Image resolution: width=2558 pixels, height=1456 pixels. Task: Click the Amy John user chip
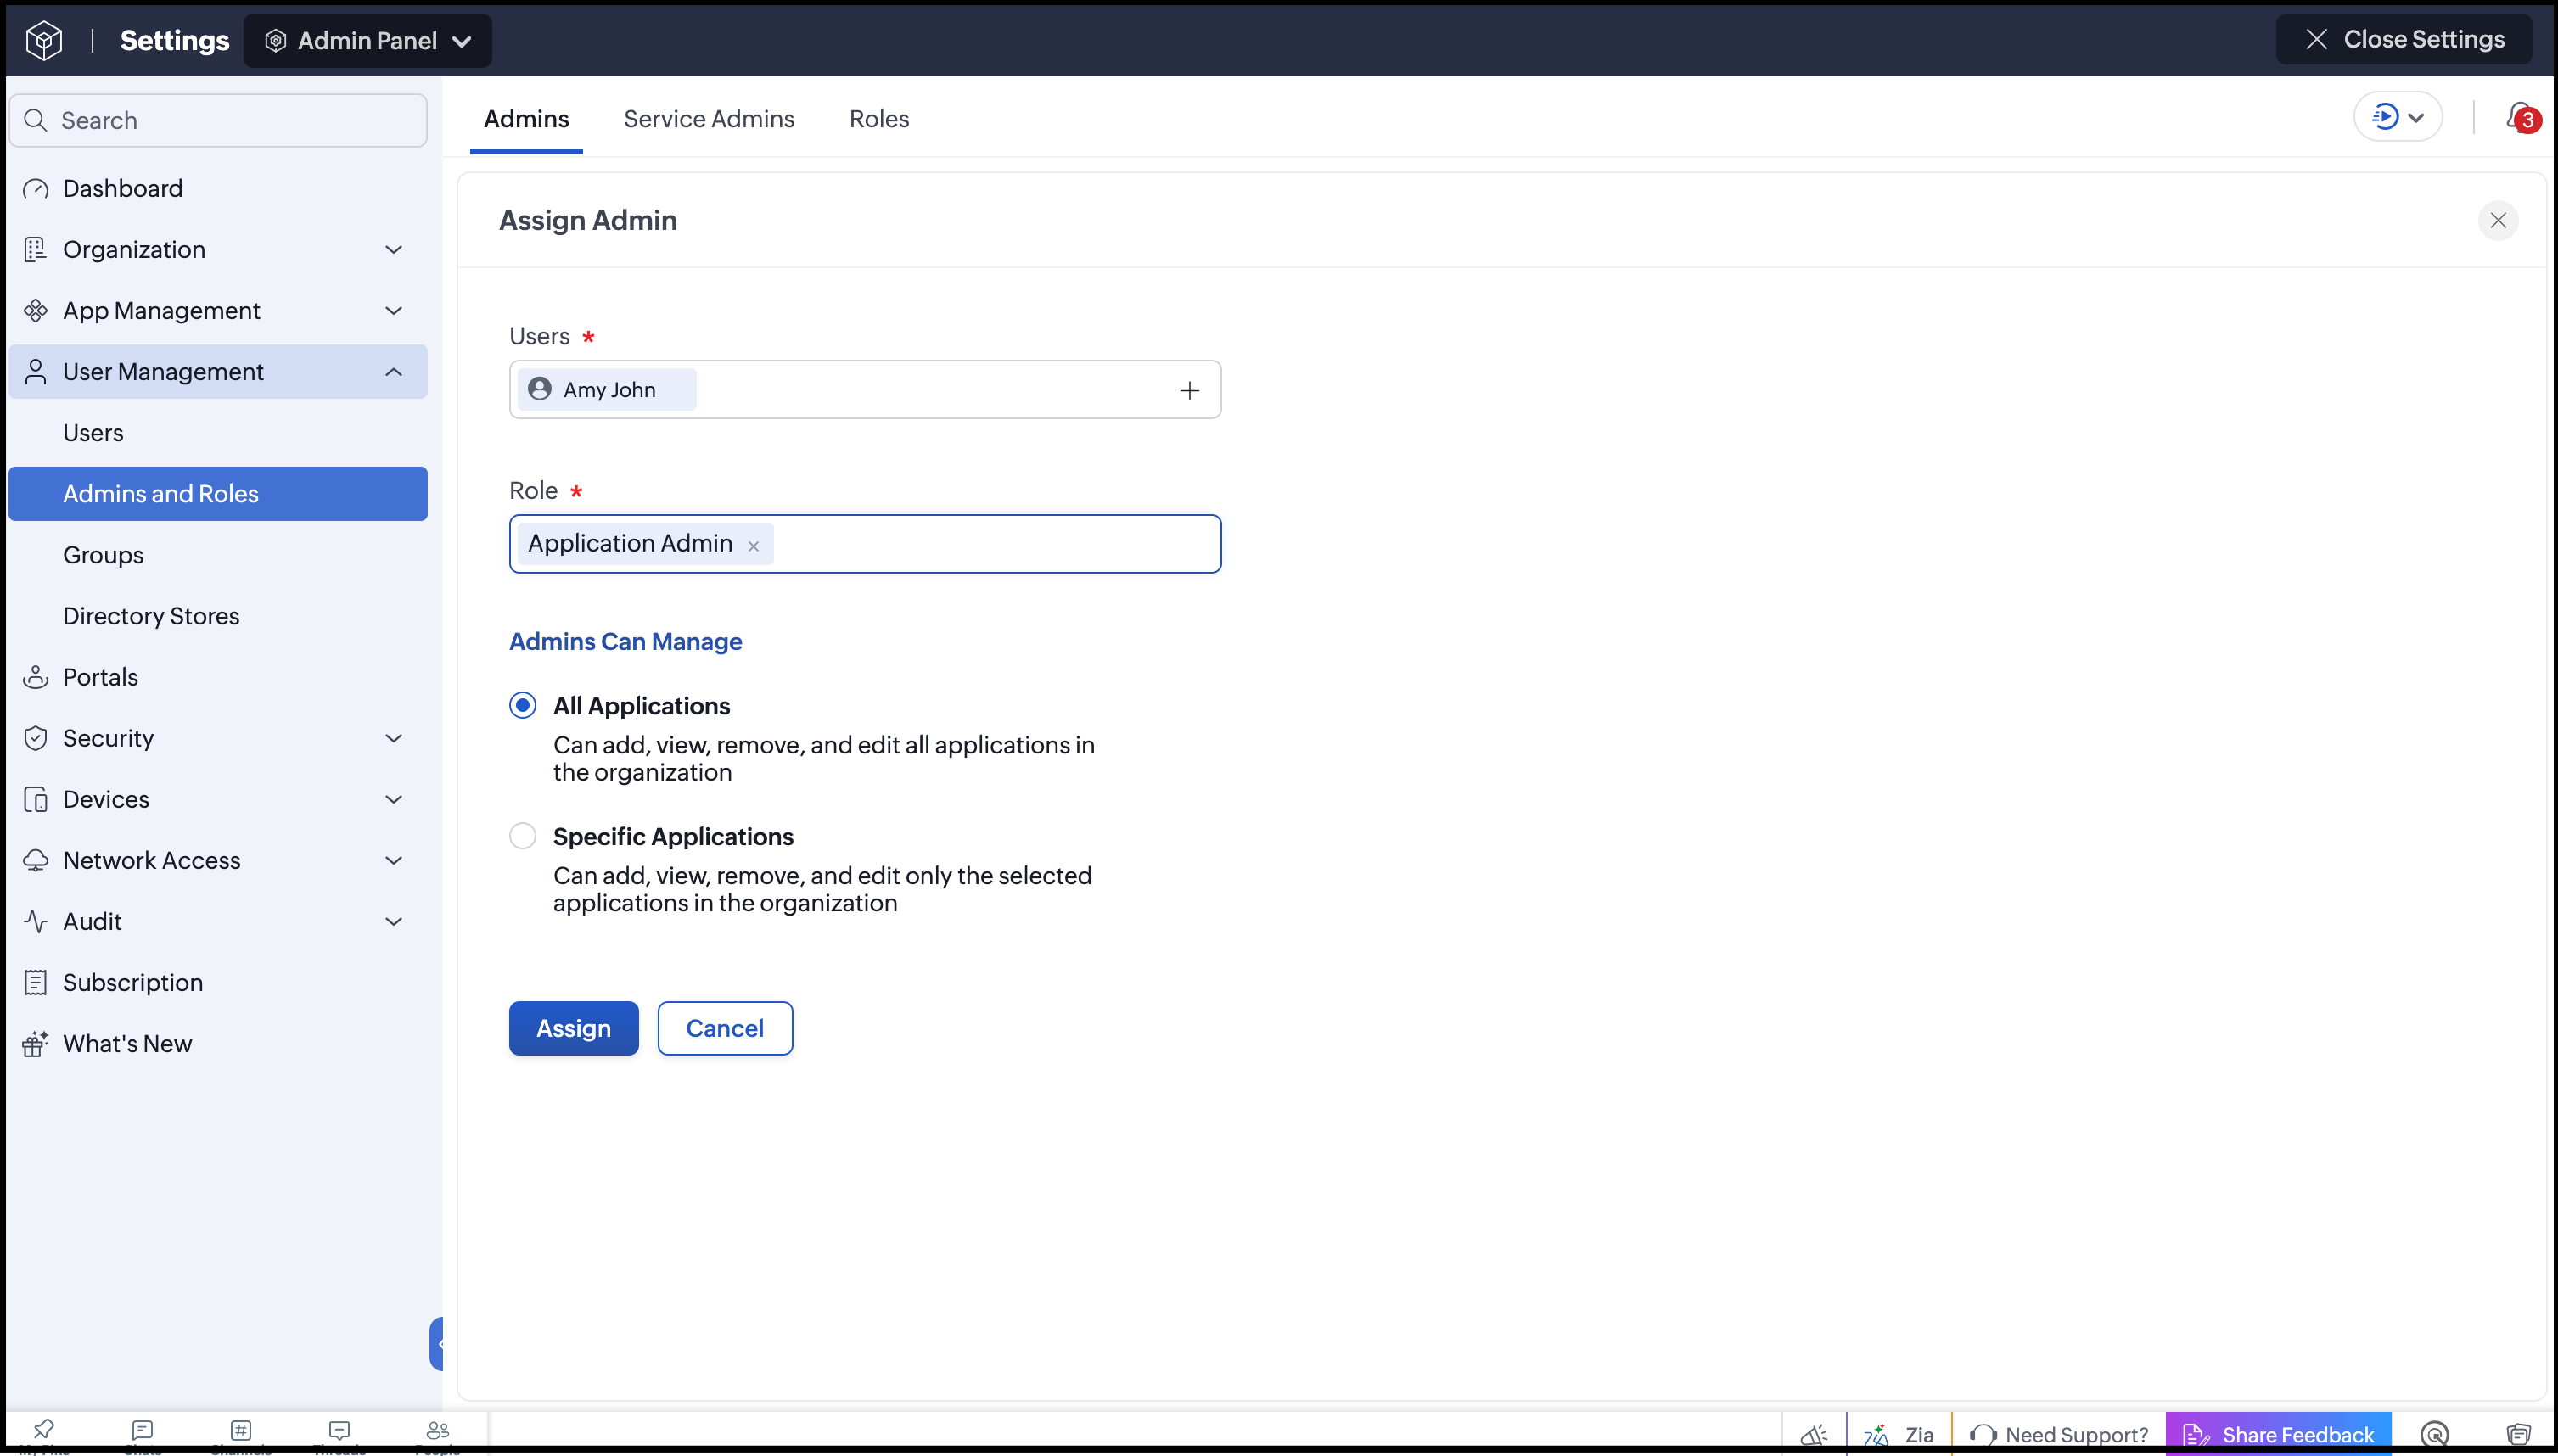click(x=606, y=389)
